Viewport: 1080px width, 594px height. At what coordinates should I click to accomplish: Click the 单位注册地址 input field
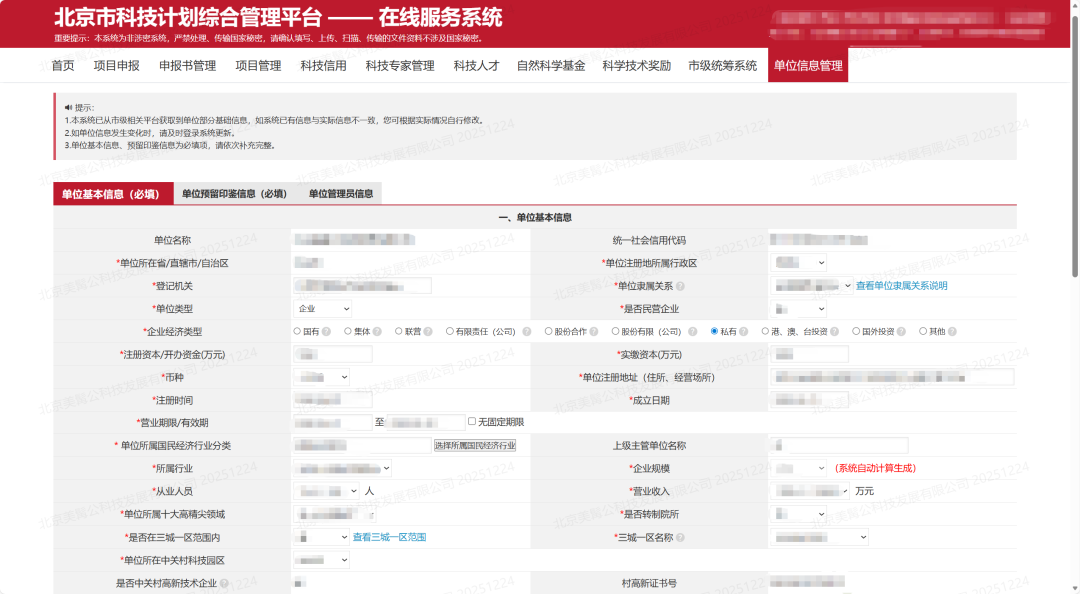[892, 377]
